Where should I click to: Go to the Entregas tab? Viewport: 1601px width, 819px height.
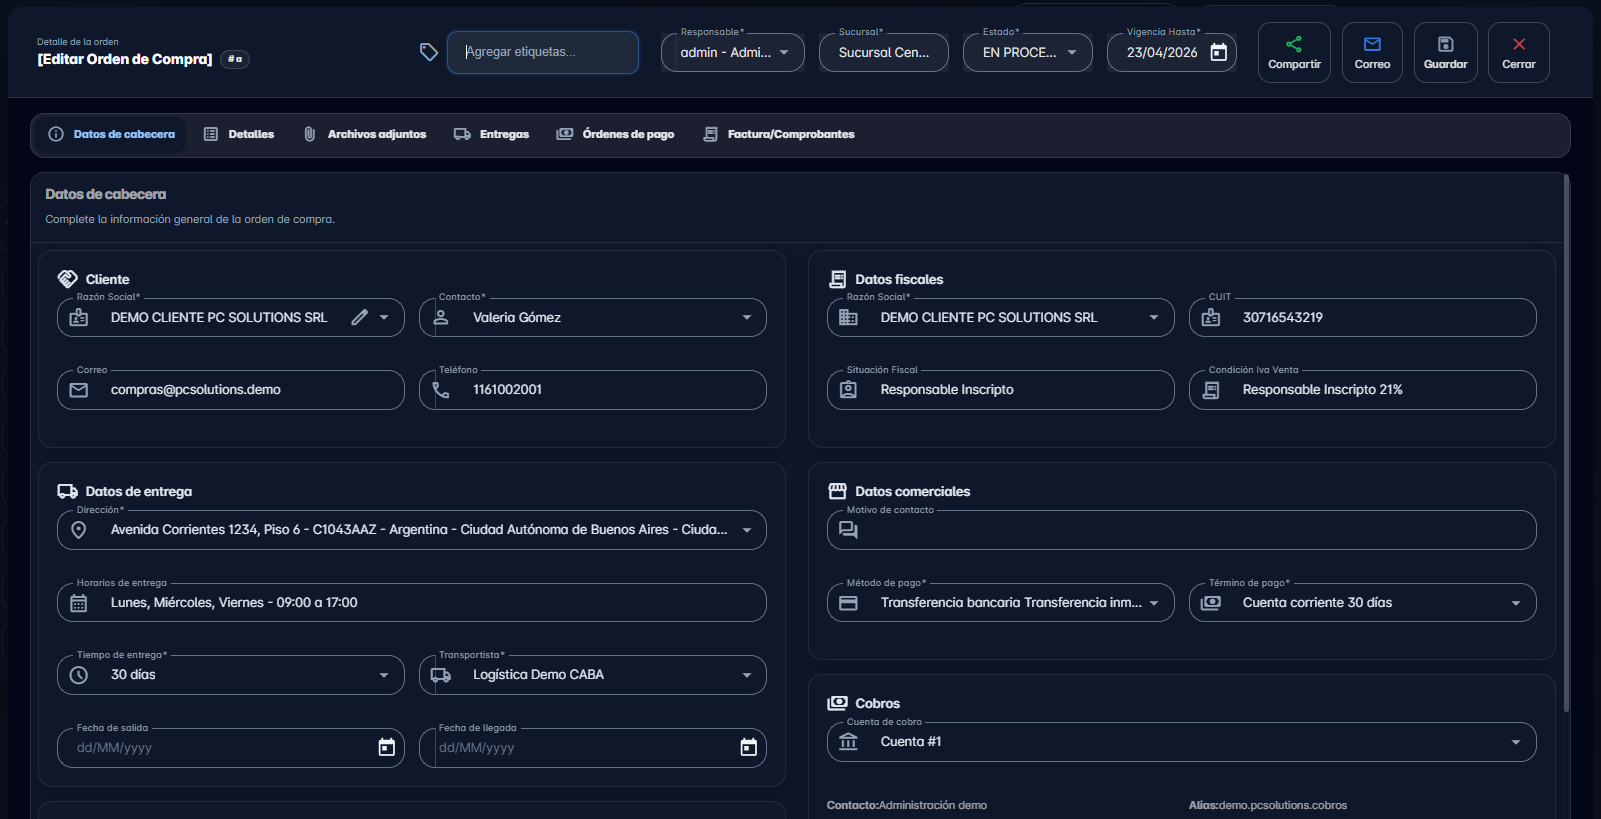pos(491,134)
